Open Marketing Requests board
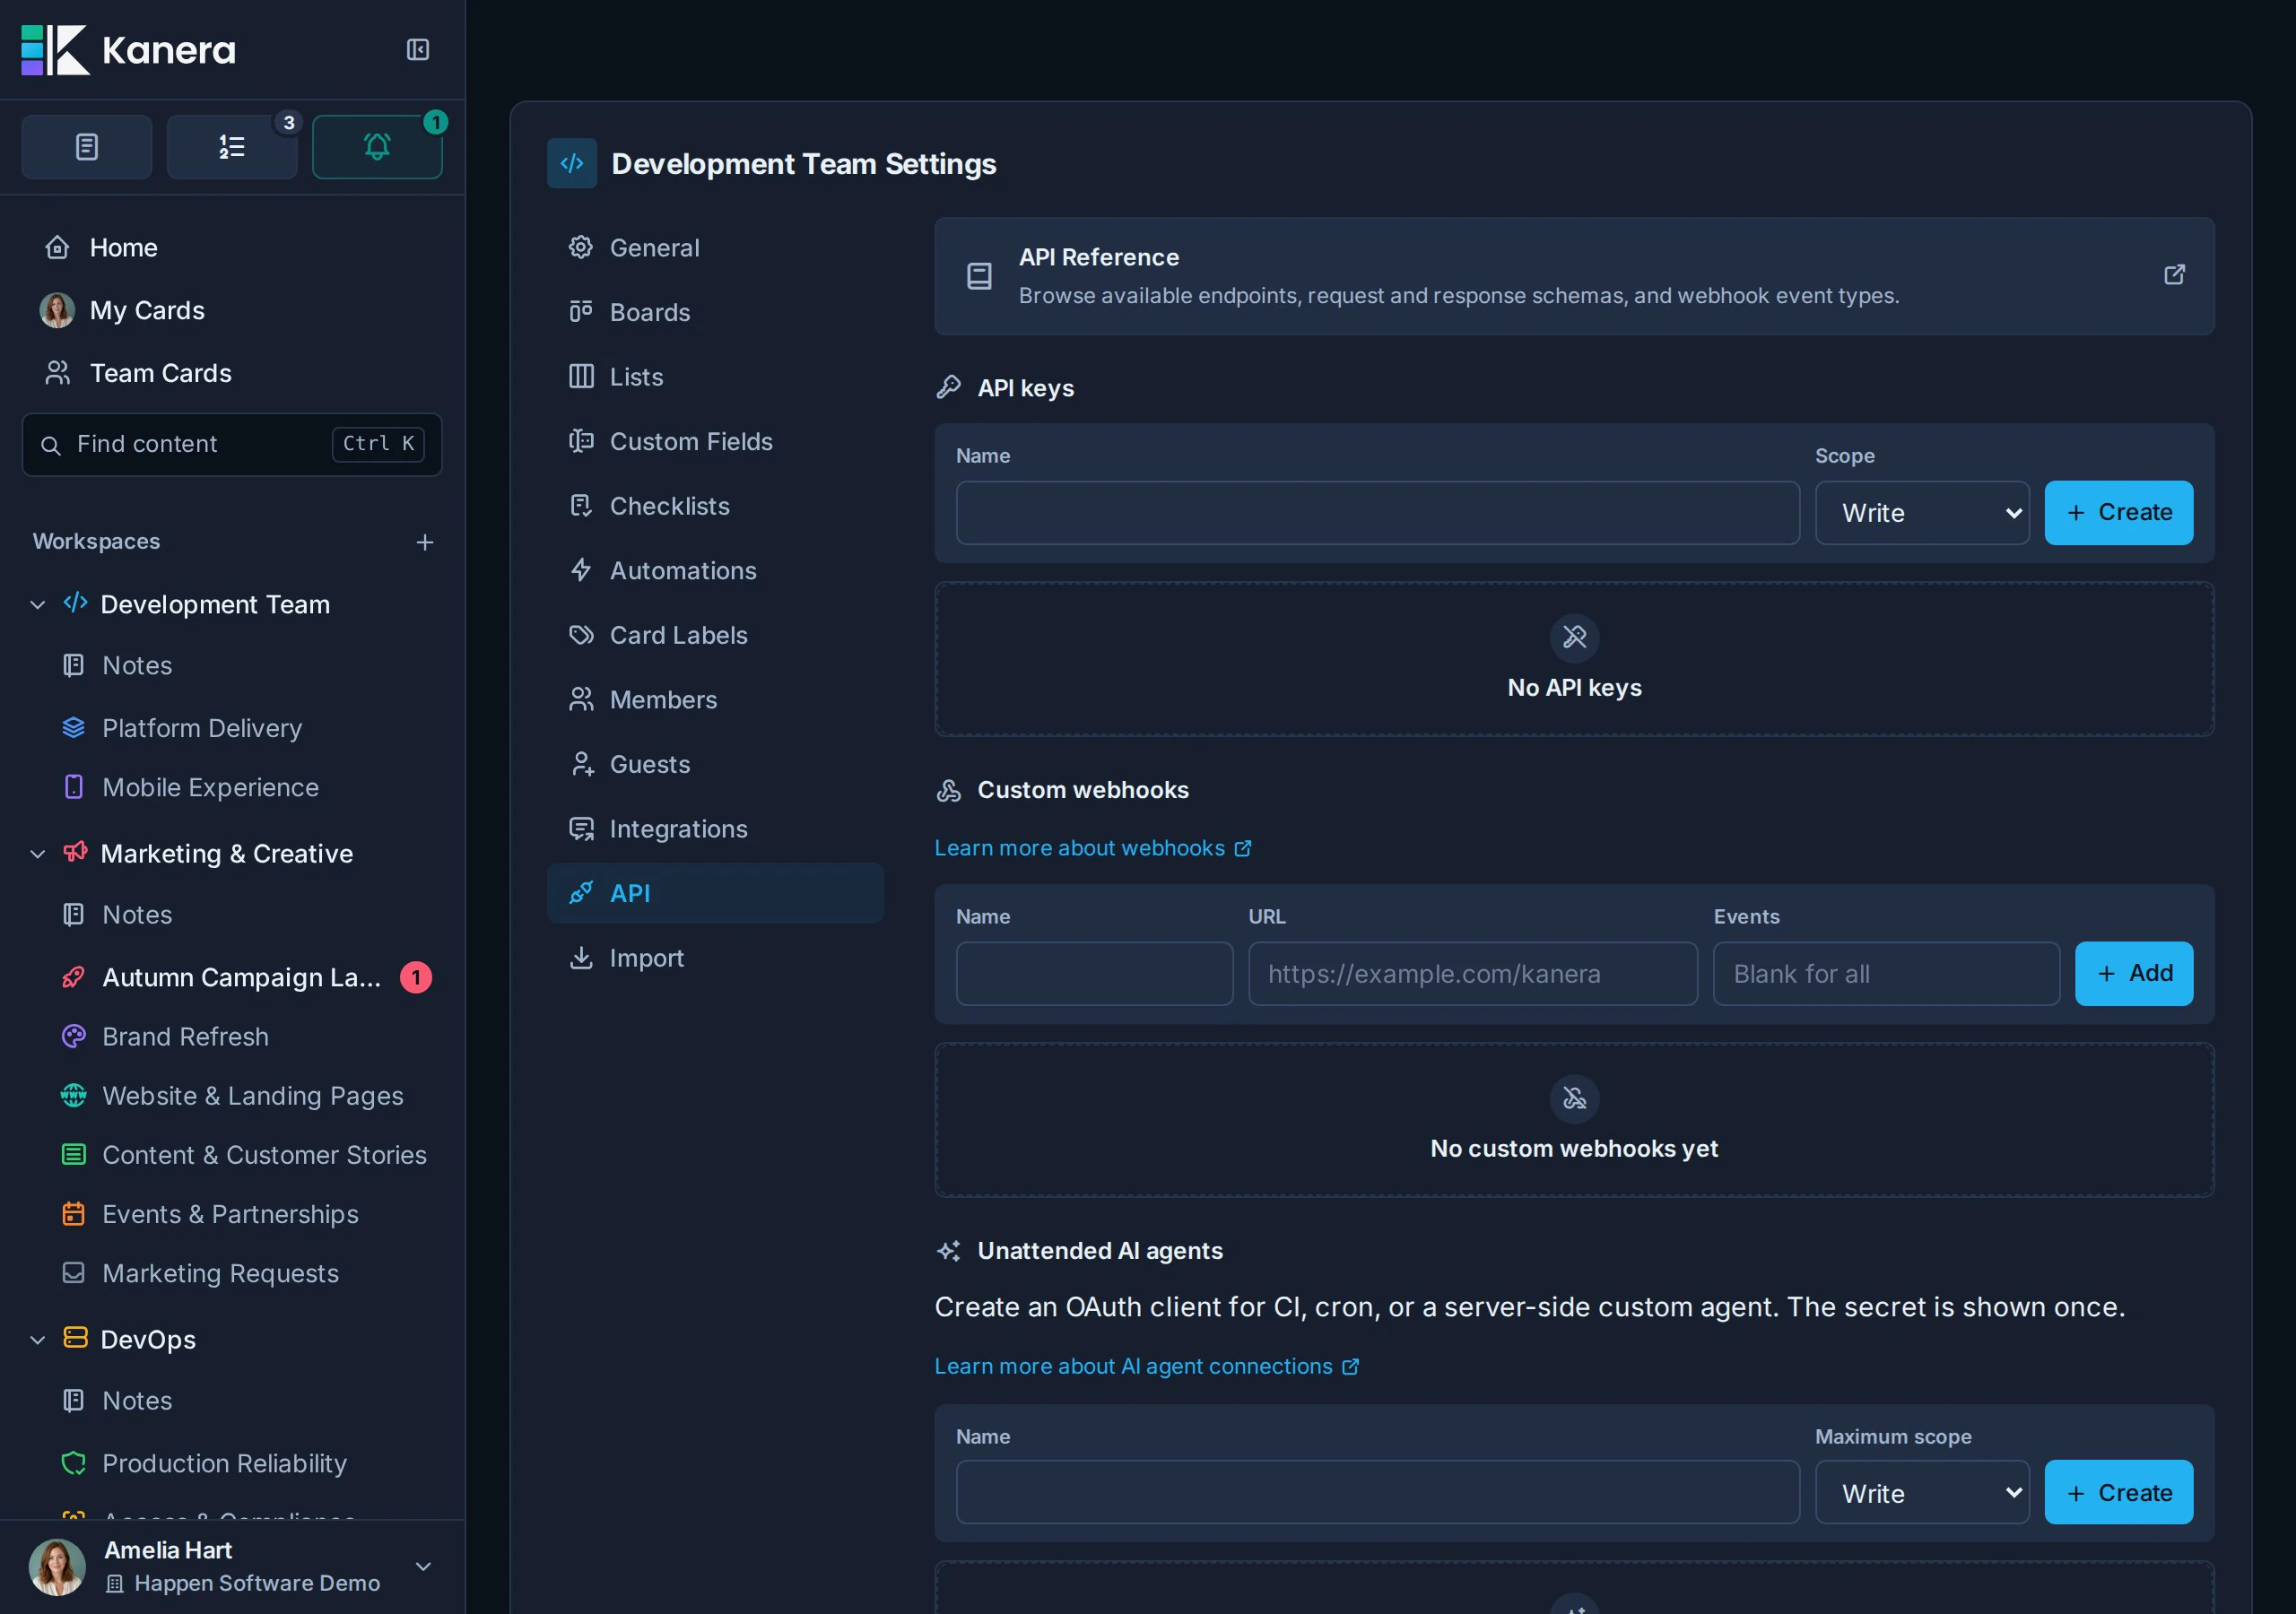This screenshot has width=2296, height=1614. click(x=220, y=1272)
